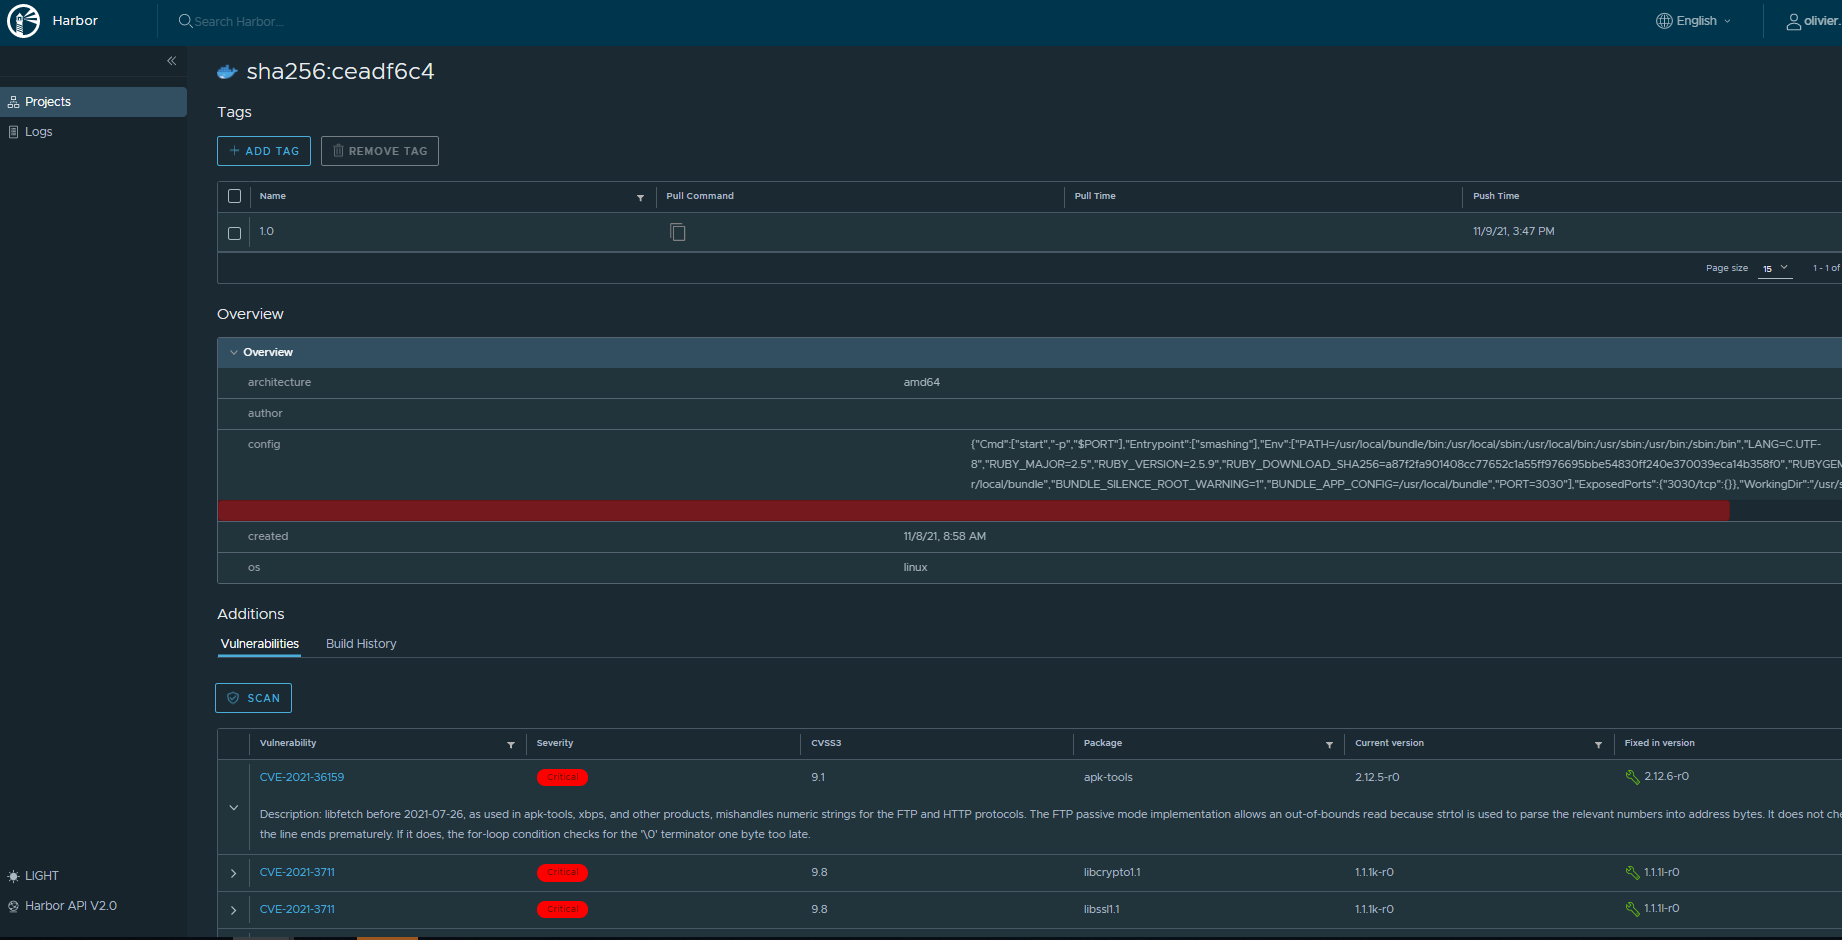Click the user profile icon
This screenshot has height=940, width=1842.
click(1794, 21)
